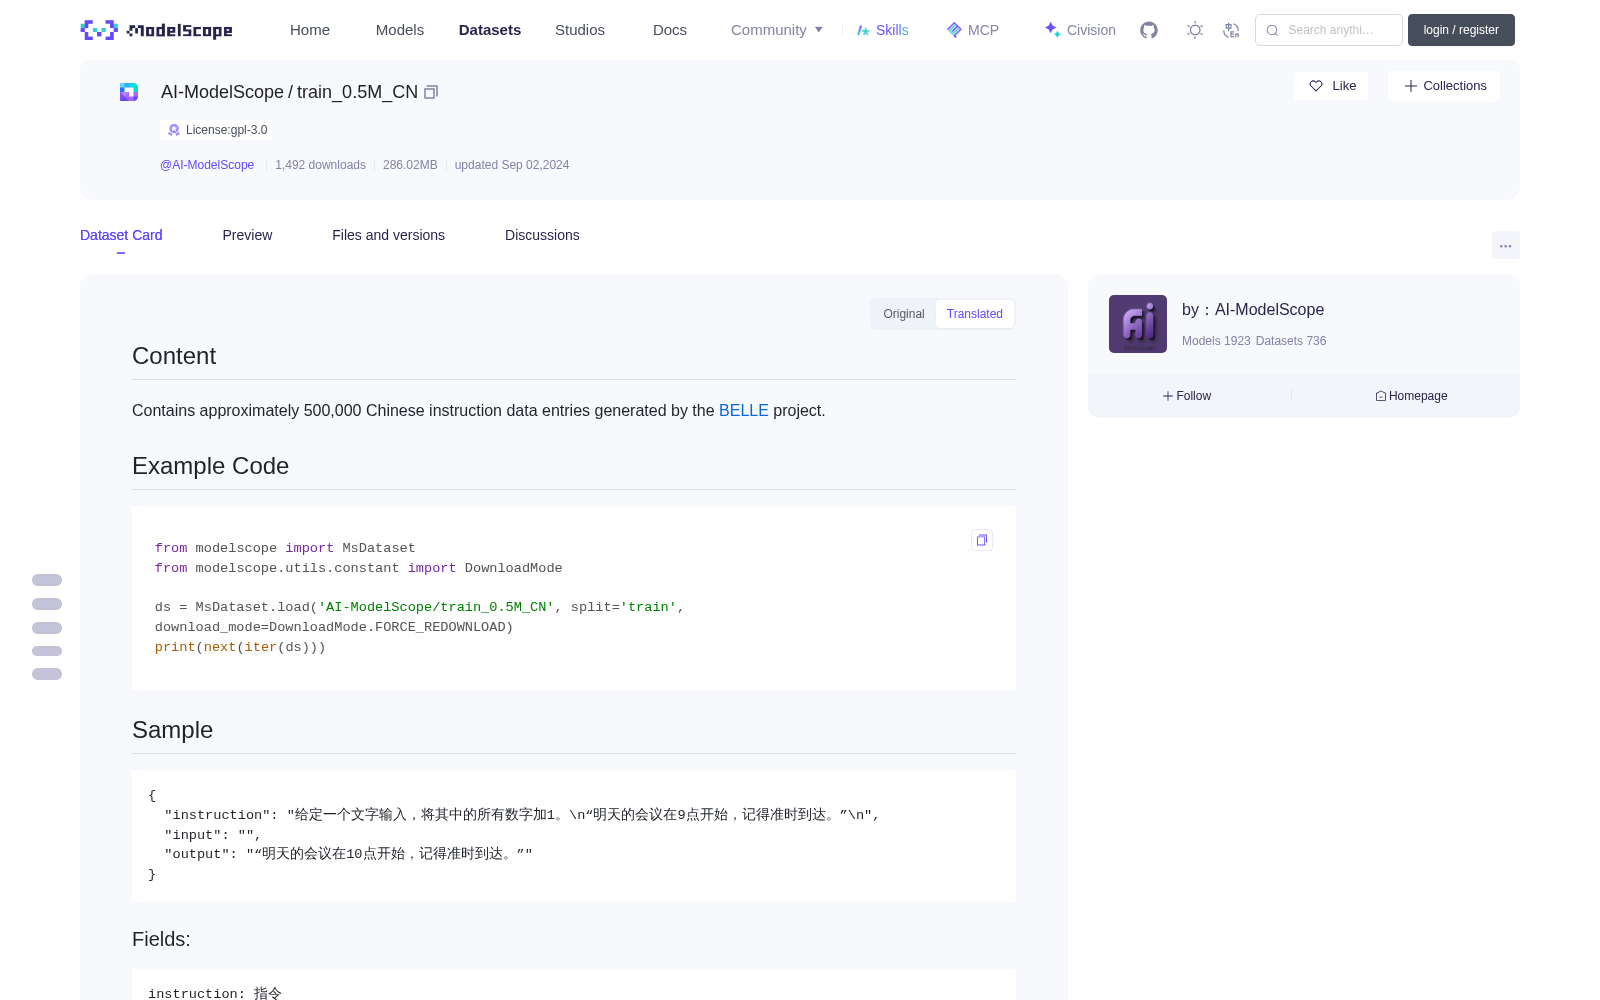This screenshot has height=1000, width=1600.
Task: Click the 'Example Code' heading
Action: pos(210,466)
